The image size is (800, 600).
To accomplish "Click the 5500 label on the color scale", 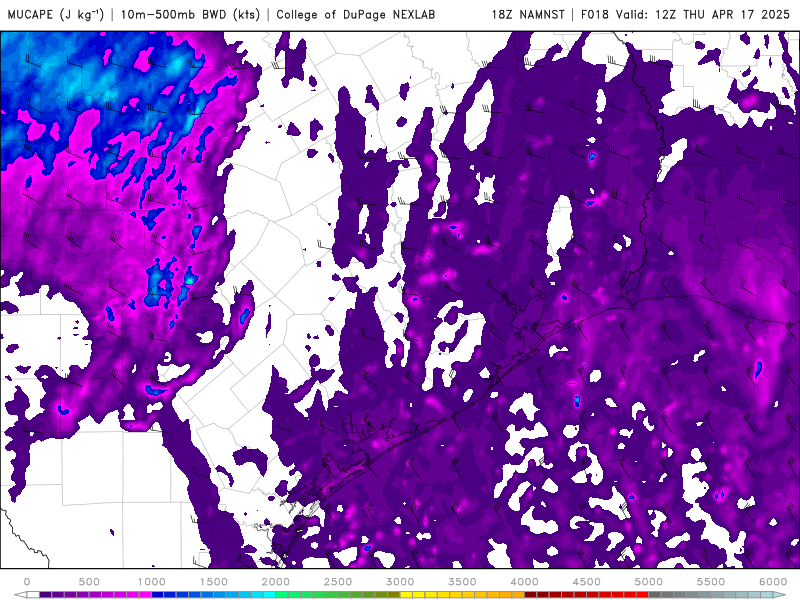I will pos(711,582).
